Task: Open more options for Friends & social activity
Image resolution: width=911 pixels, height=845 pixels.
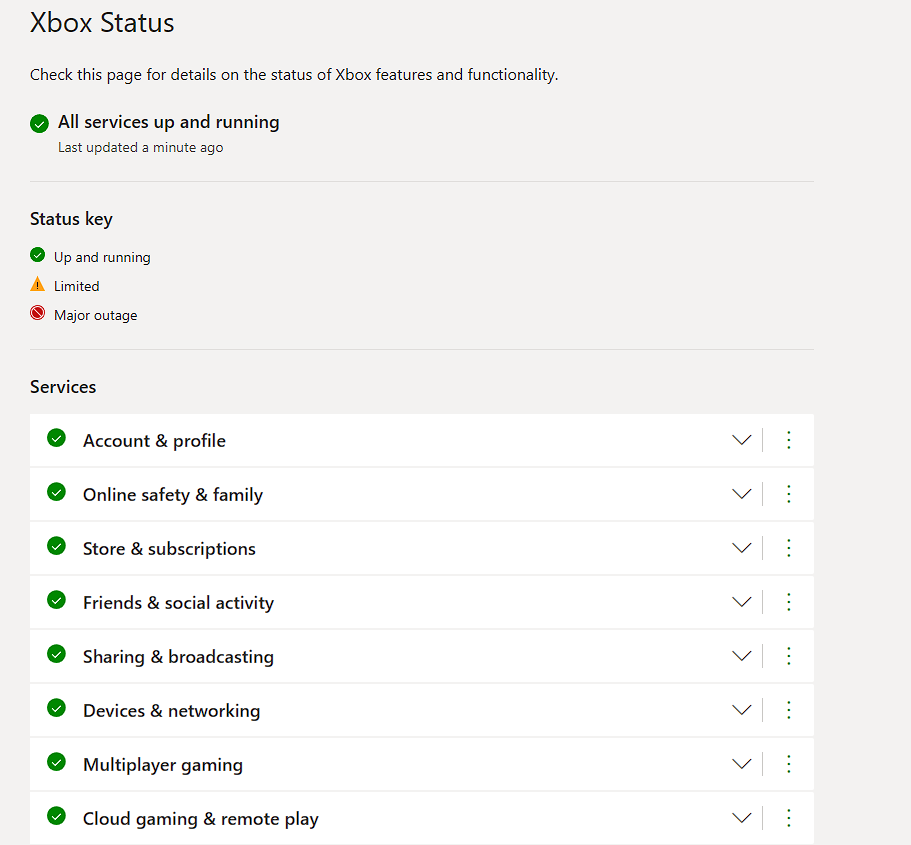Action: coord(788,603)
